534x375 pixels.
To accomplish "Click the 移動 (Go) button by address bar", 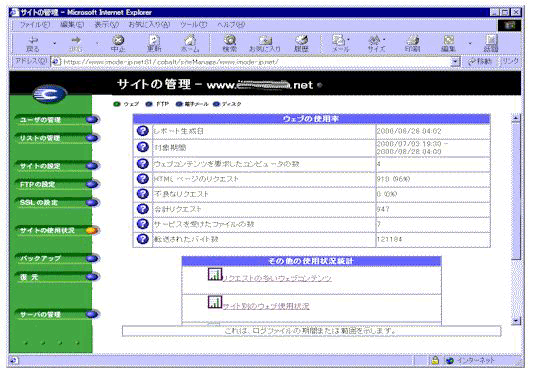I will tap(480, 61).
